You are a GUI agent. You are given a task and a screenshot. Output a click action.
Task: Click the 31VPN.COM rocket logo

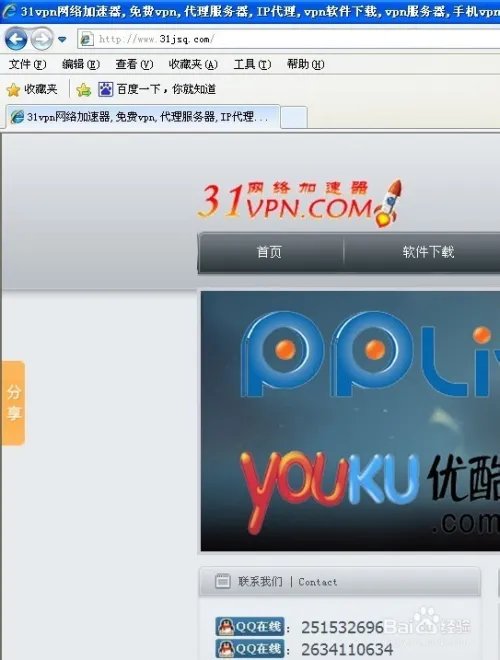pyautogui.click(x=300, y=203)
